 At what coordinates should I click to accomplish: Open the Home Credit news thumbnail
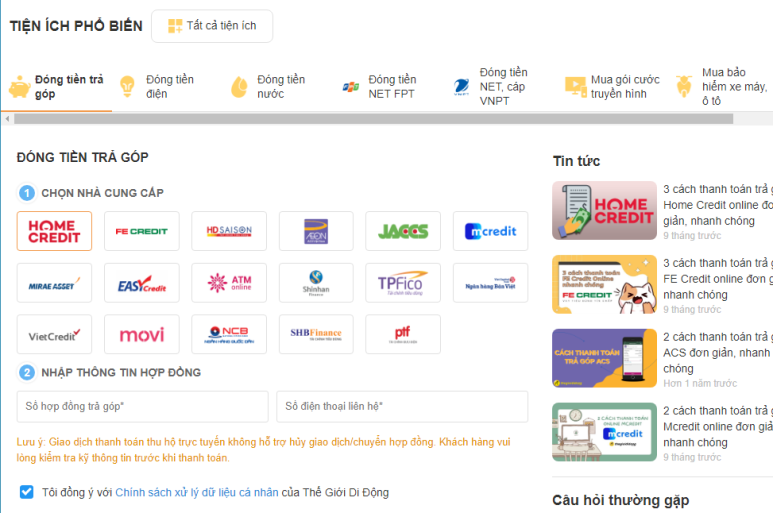pyautogui.click(x=604, y=210)
